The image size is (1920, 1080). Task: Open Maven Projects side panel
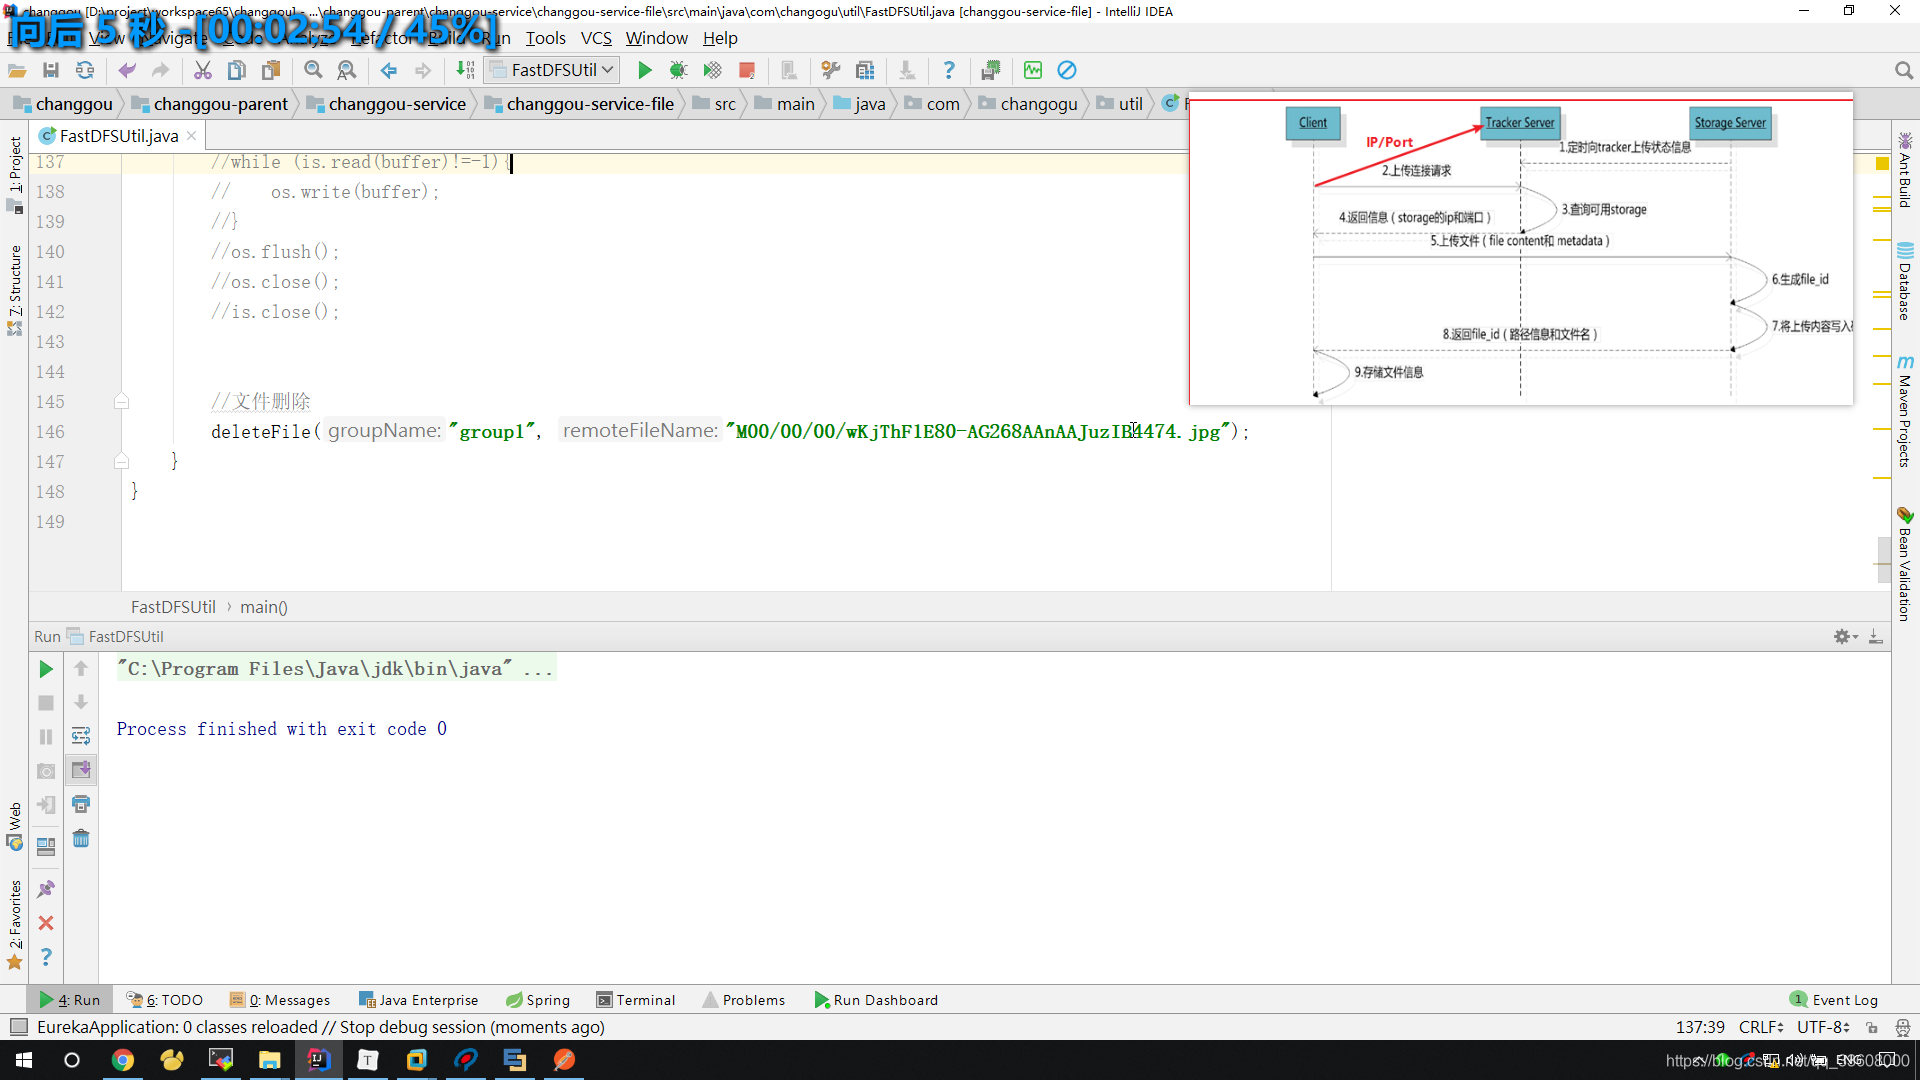tap(1905, 412)
